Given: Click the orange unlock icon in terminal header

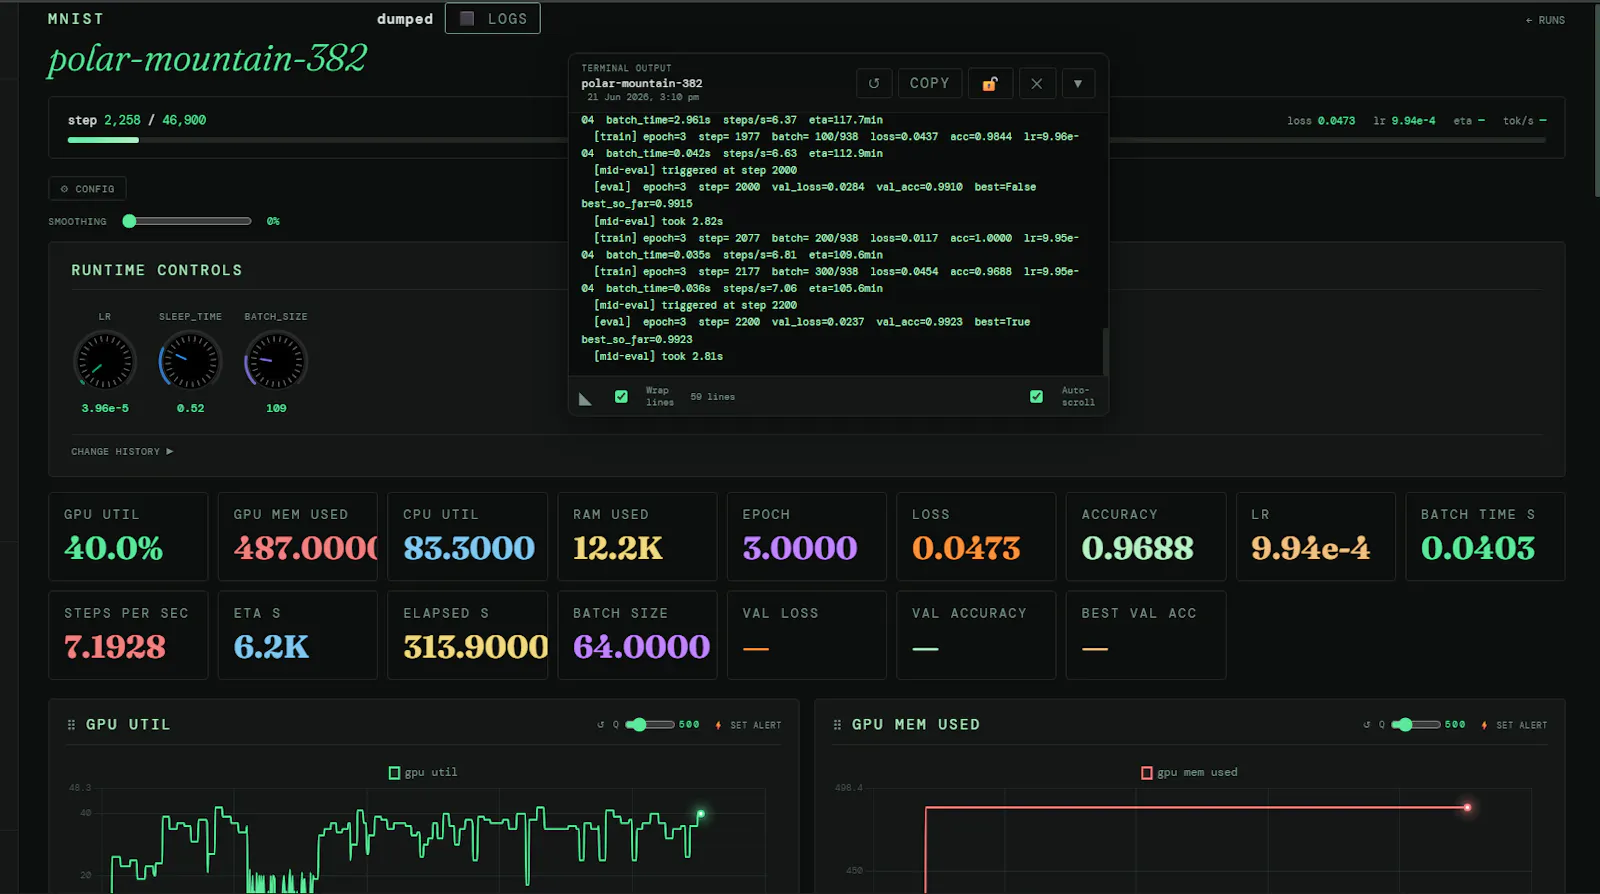Looking at the screenshot, I should tap(990, 84).
